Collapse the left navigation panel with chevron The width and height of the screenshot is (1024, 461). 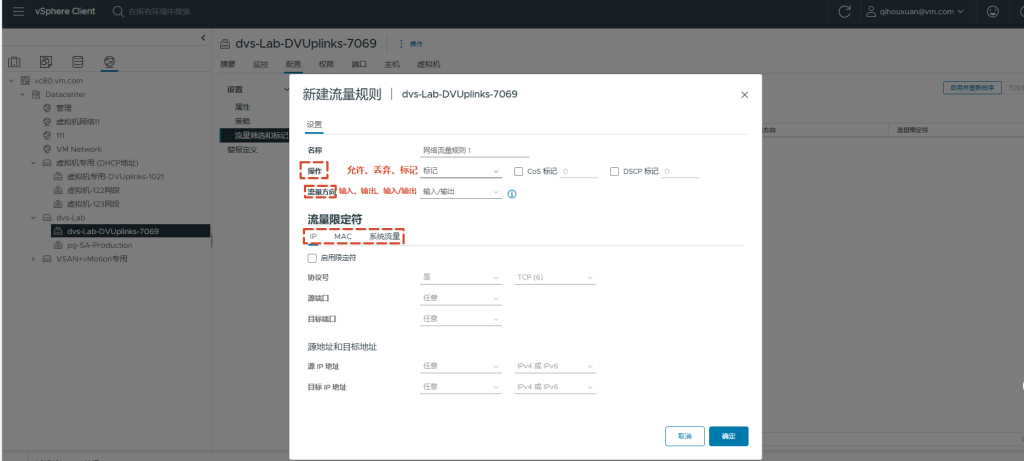point(203,39)
